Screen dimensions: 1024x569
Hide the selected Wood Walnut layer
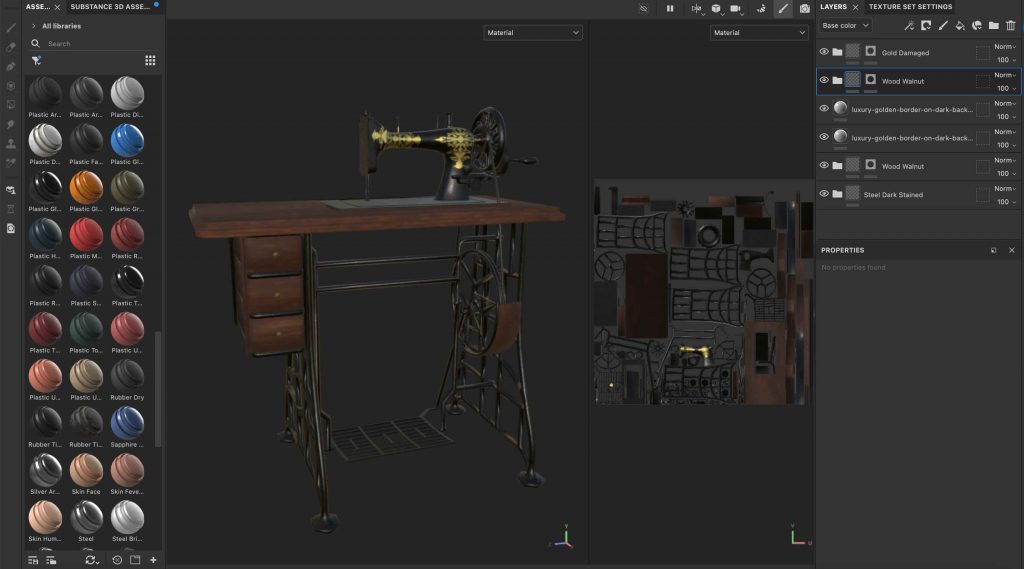[x=824, y=80]
